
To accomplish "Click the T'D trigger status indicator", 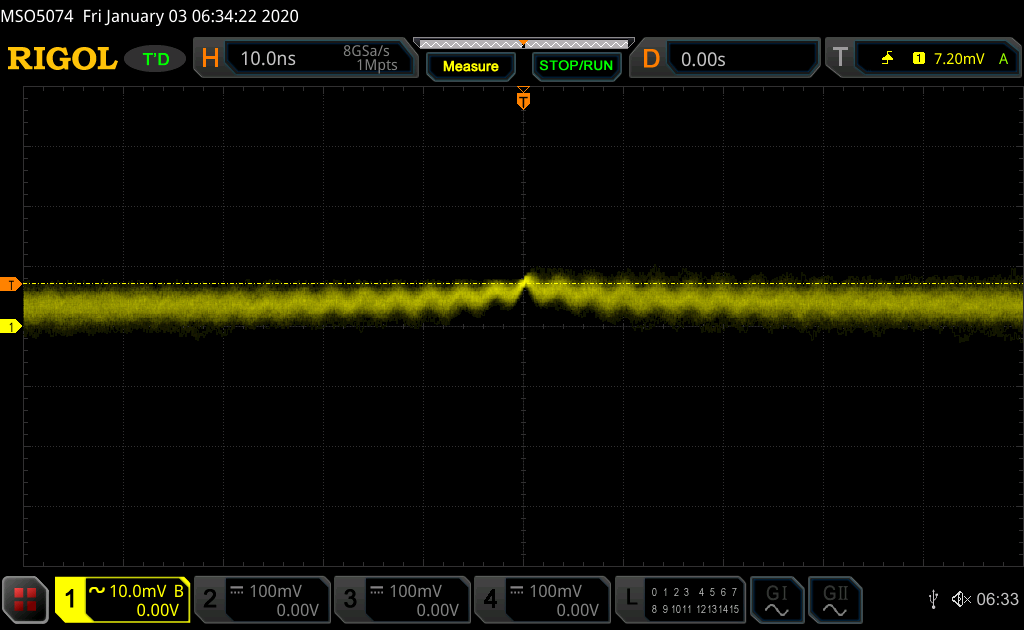I will coord(155,59).
